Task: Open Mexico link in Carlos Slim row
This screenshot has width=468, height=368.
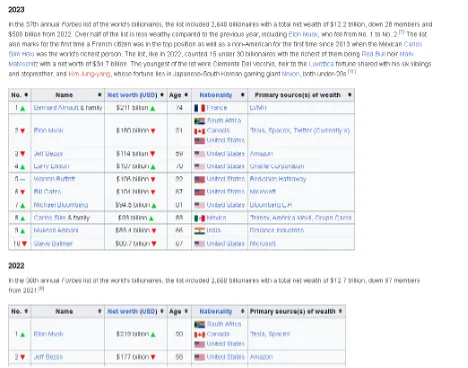Action: (216, 218)
